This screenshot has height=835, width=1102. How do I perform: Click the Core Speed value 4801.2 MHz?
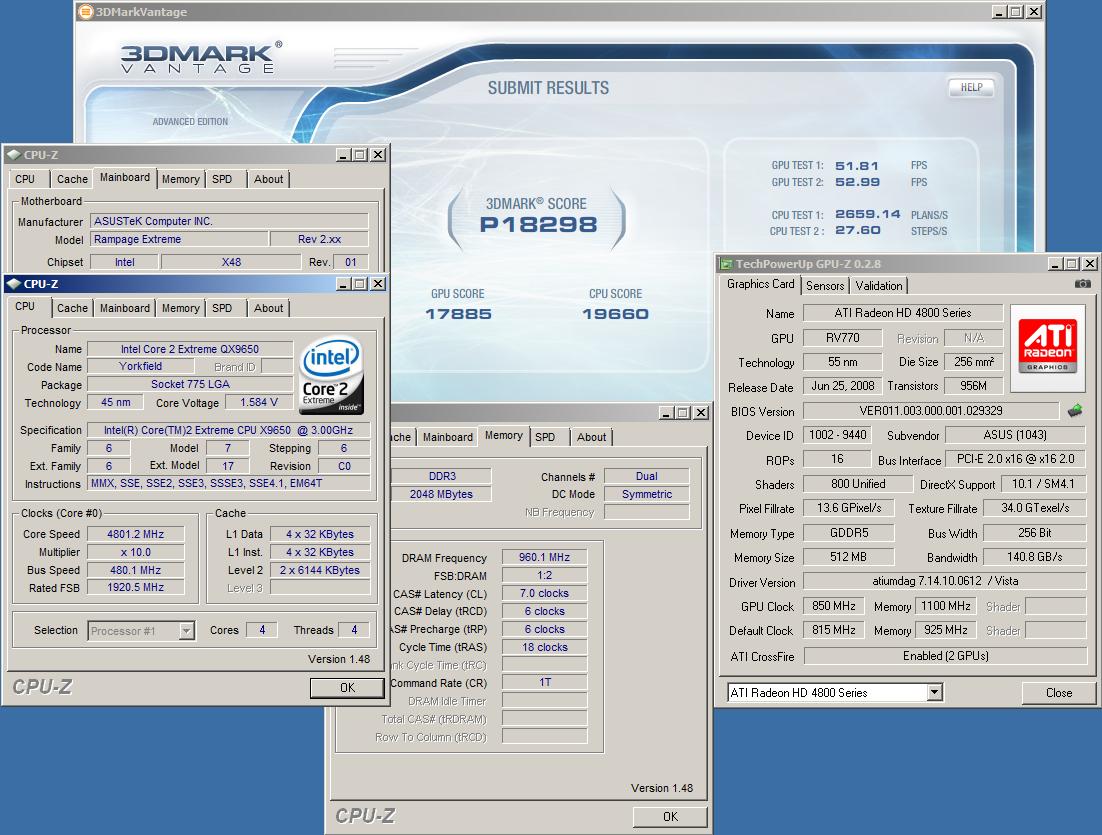coord(136,534)
